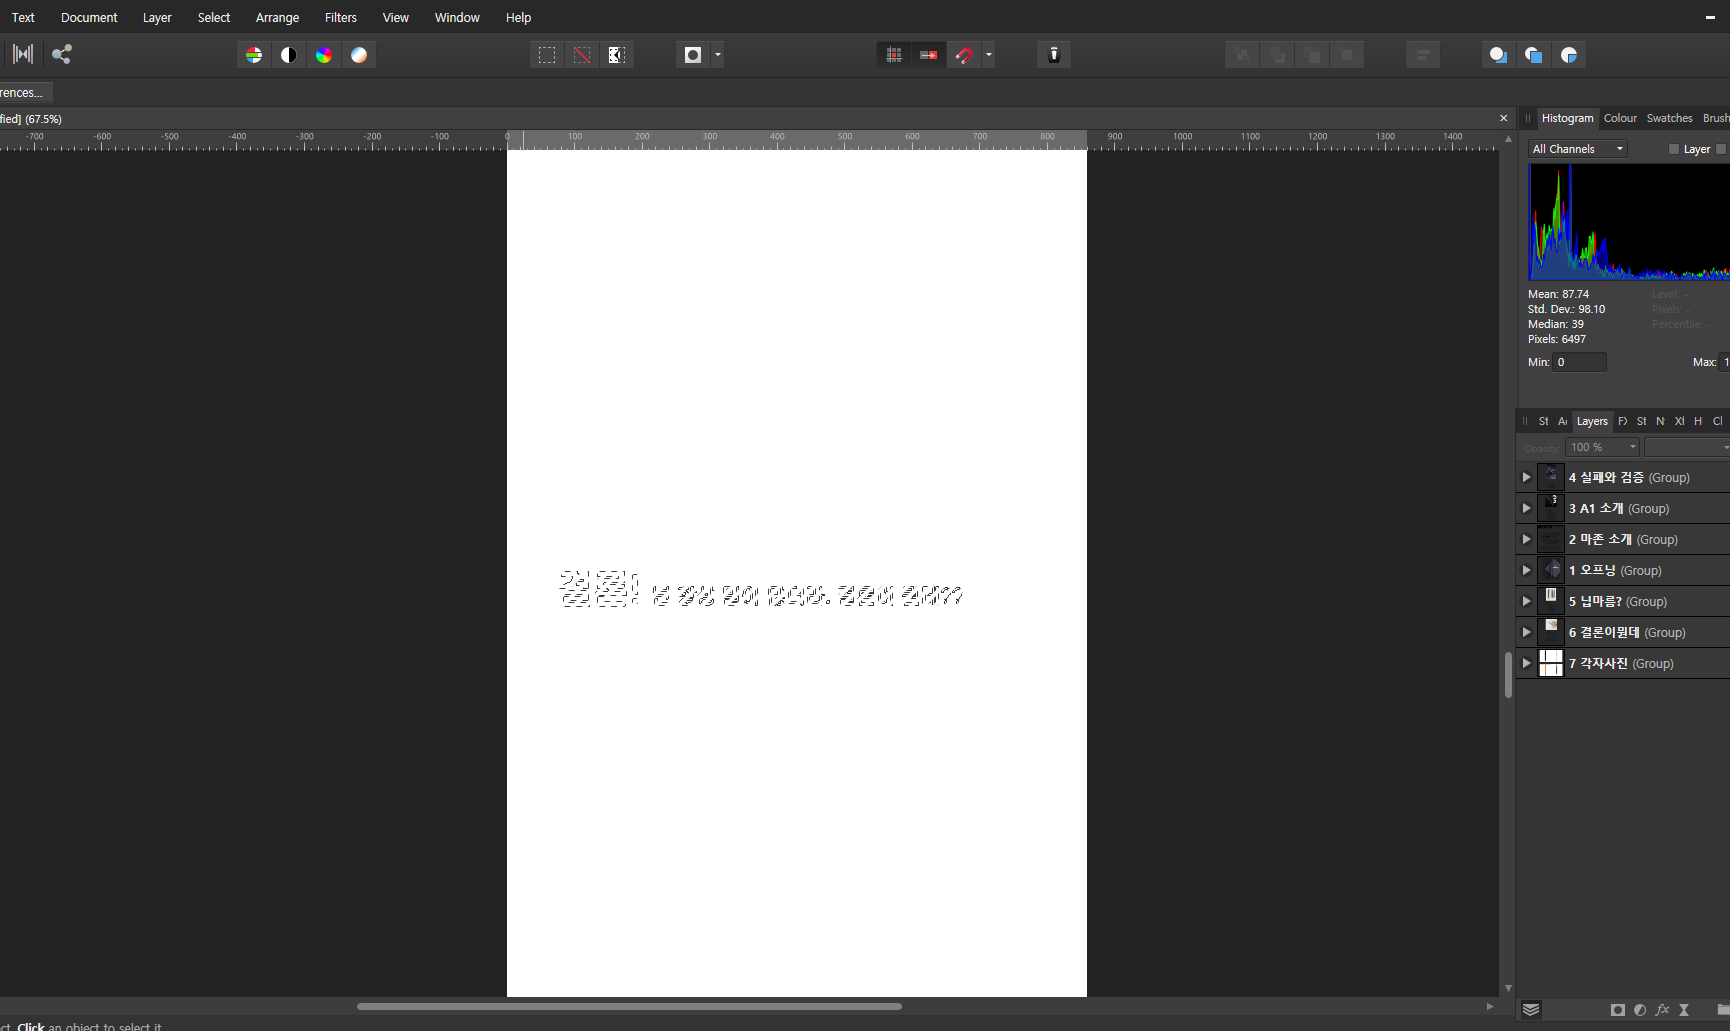Viewport: 1730px width, 1031px height.
Task: Click the Live Filters hourglass icon
Action: tap(1684, 1010)
